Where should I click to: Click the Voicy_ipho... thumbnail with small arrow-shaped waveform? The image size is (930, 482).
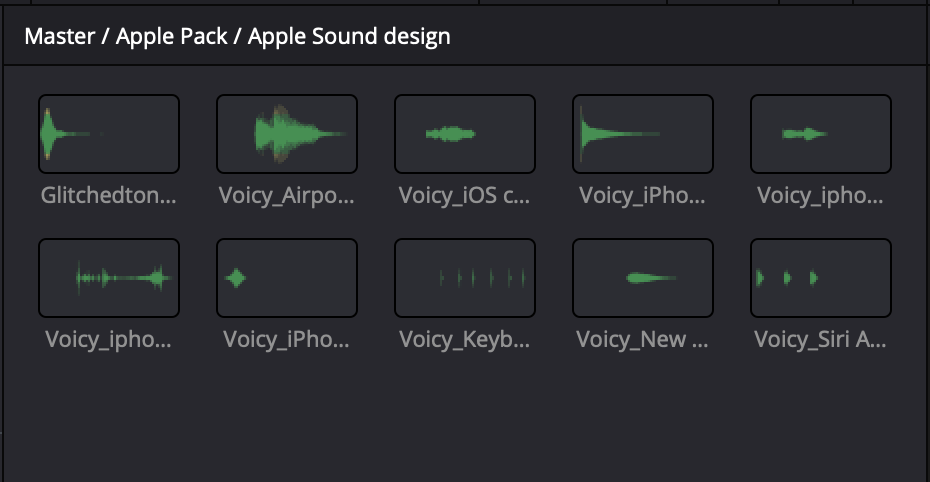pos(821,134)
